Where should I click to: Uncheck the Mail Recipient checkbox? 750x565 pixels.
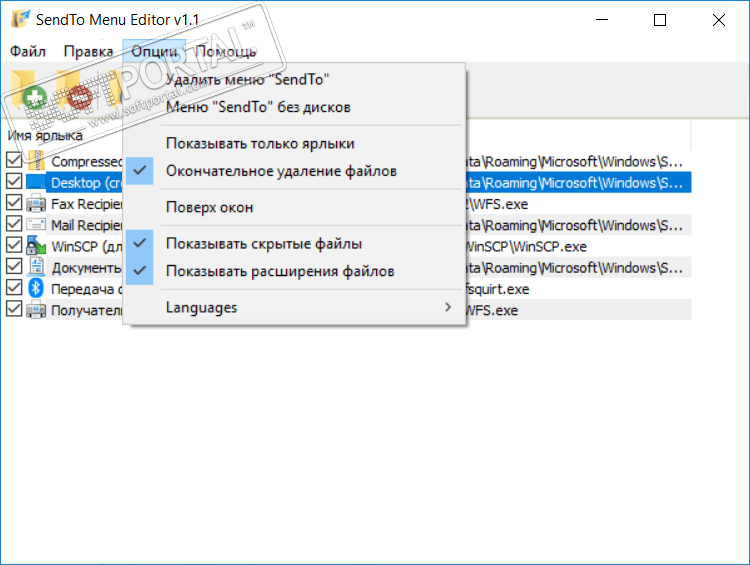point(14,223)
